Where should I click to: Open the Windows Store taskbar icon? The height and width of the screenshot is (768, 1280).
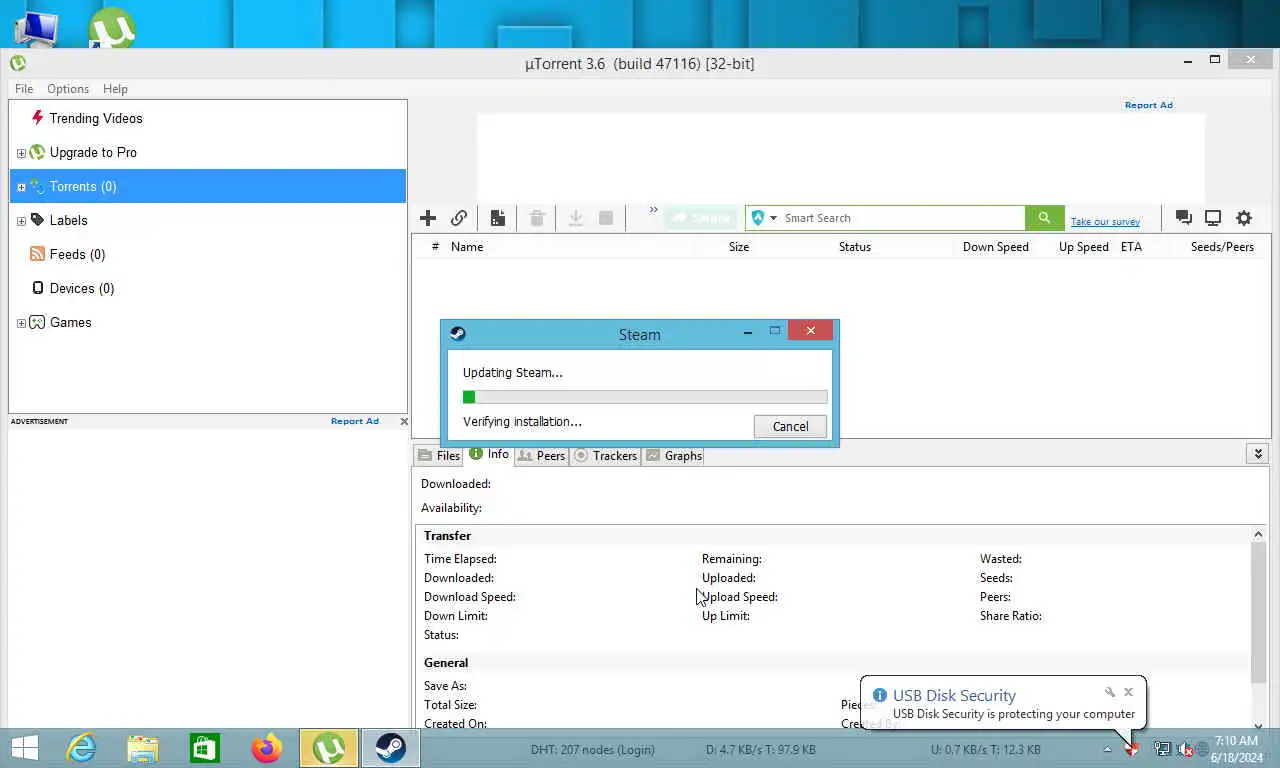point(205,748)
